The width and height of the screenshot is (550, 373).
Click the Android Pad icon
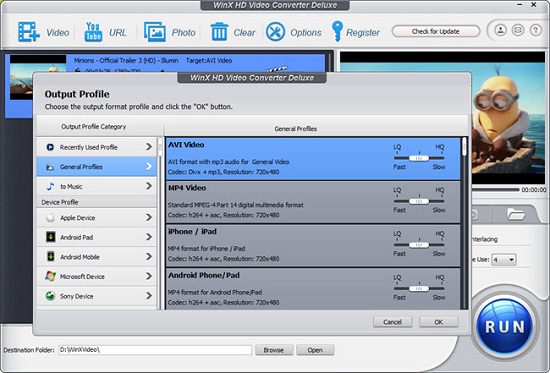tap(51, 237)
